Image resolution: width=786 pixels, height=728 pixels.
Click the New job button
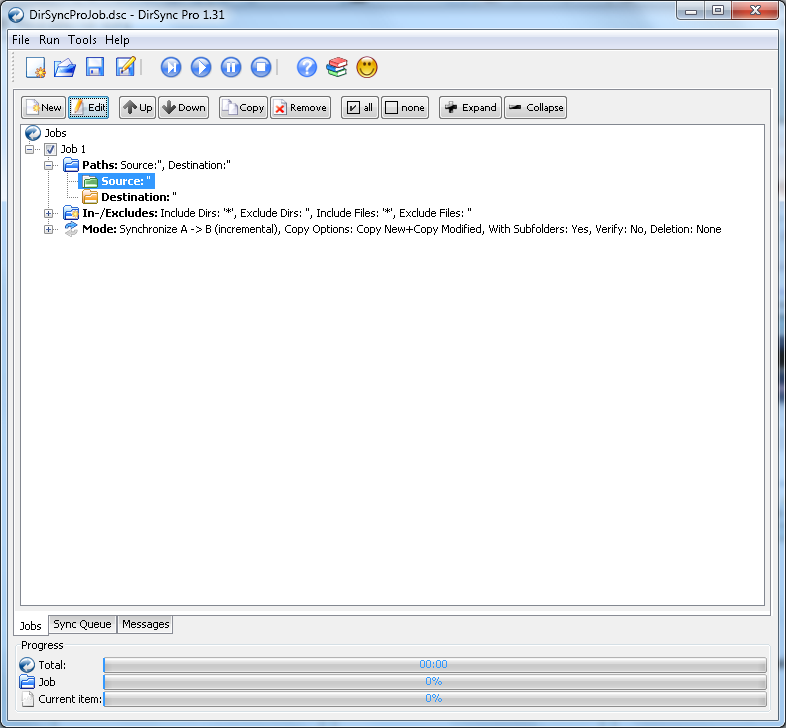tap(44, 107)
